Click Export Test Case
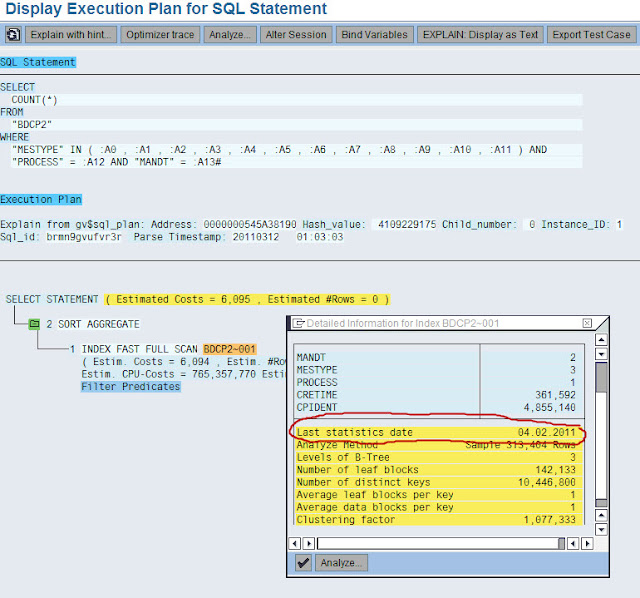 [591, 35]
